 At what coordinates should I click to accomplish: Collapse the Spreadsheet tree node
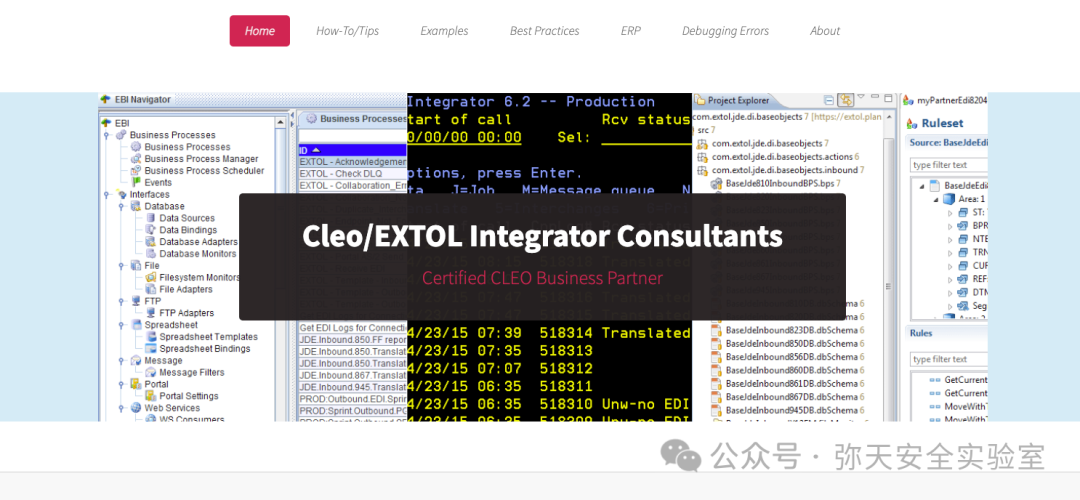coord(121,324)
